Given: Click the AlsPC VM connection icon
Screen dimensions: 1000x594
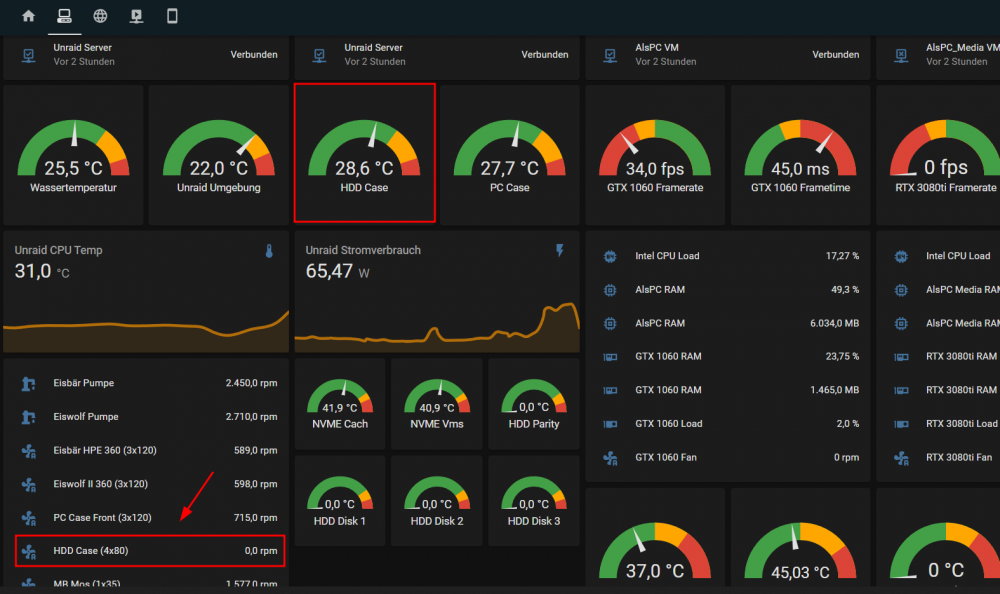Looking at the screenshot, I should (x=610, y=56).
